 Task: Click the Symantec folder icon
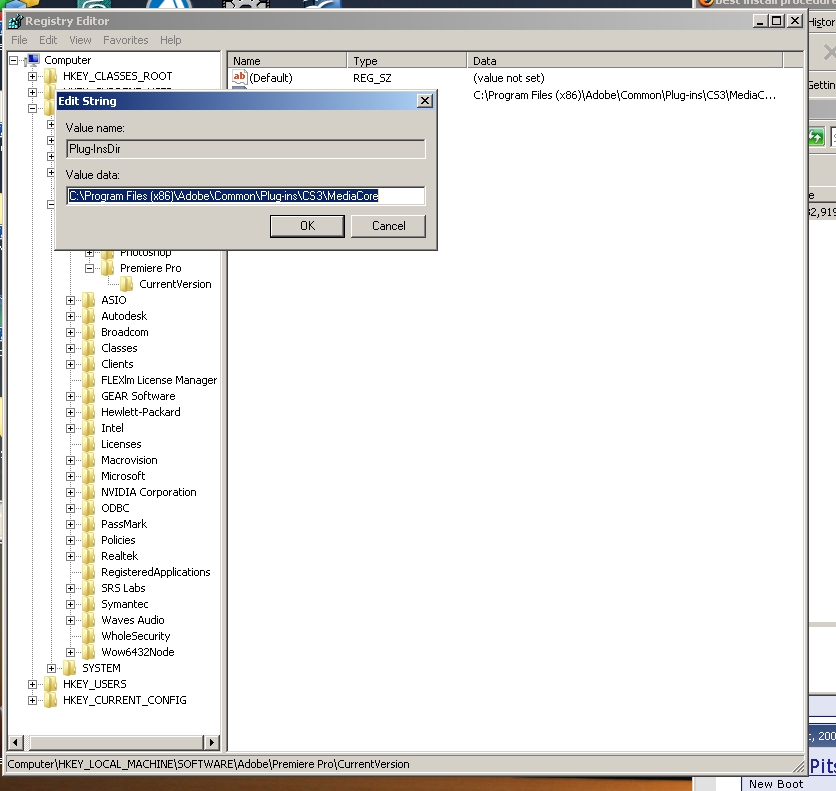click(89, 603)
